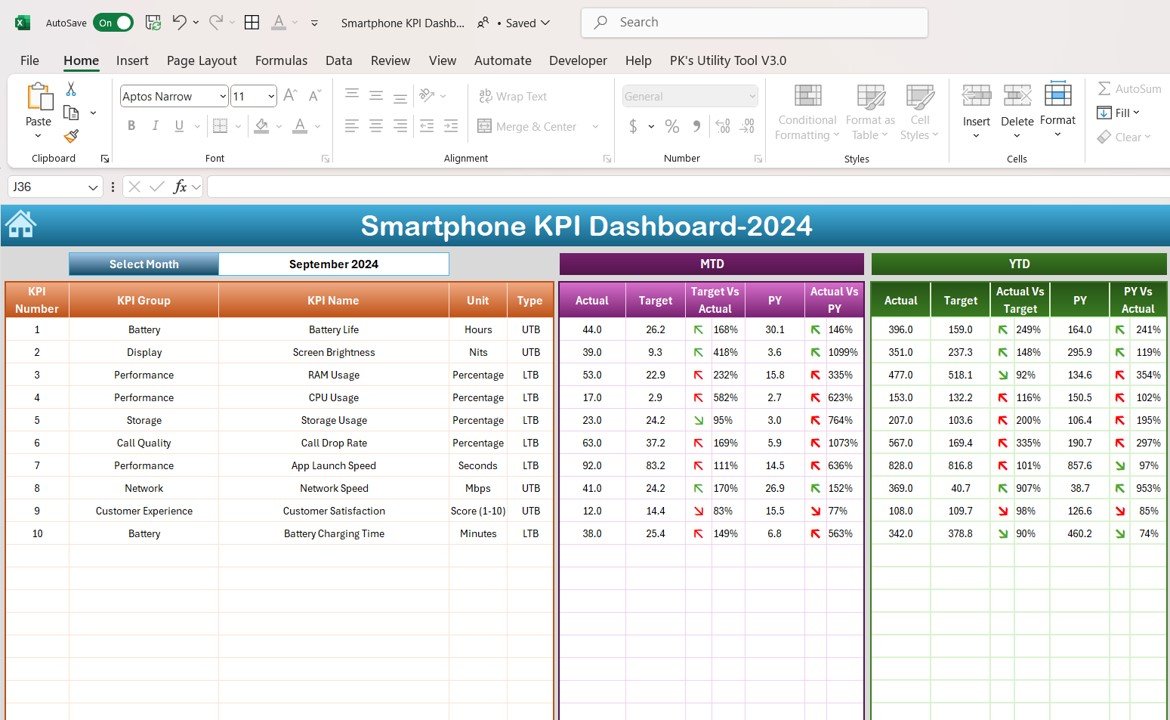Switch to the Formulas tab

[281, 60]
